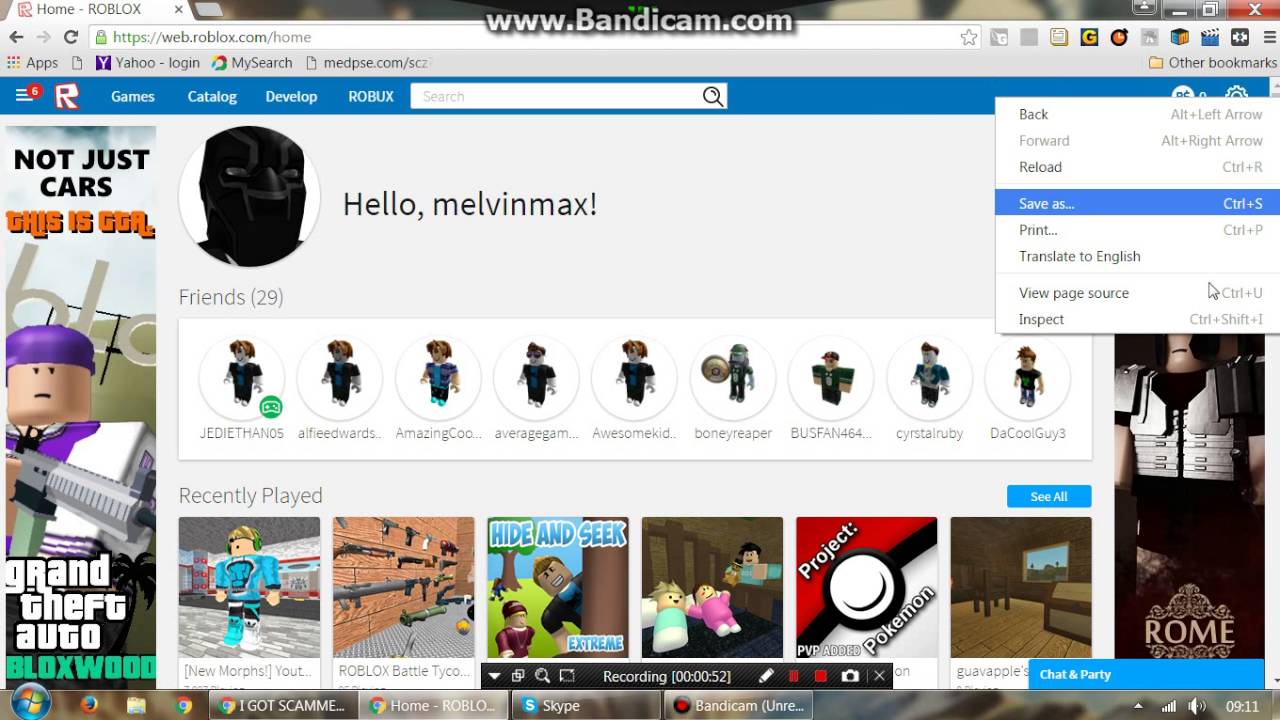
Task: Click the Bandicam pencil draw icon
Action: (x=766, y=676)
